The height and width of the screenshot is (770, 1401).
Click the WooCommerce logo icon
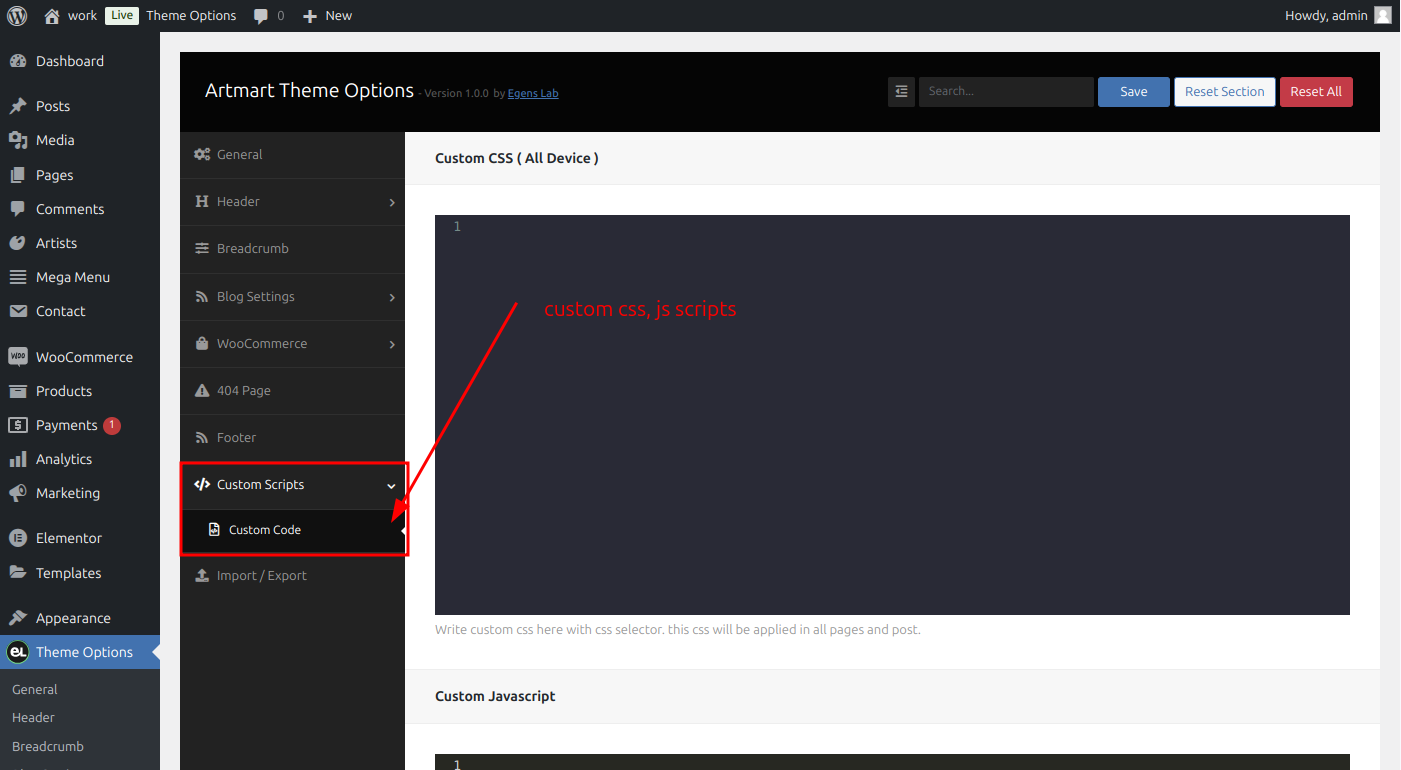point(18,357)
